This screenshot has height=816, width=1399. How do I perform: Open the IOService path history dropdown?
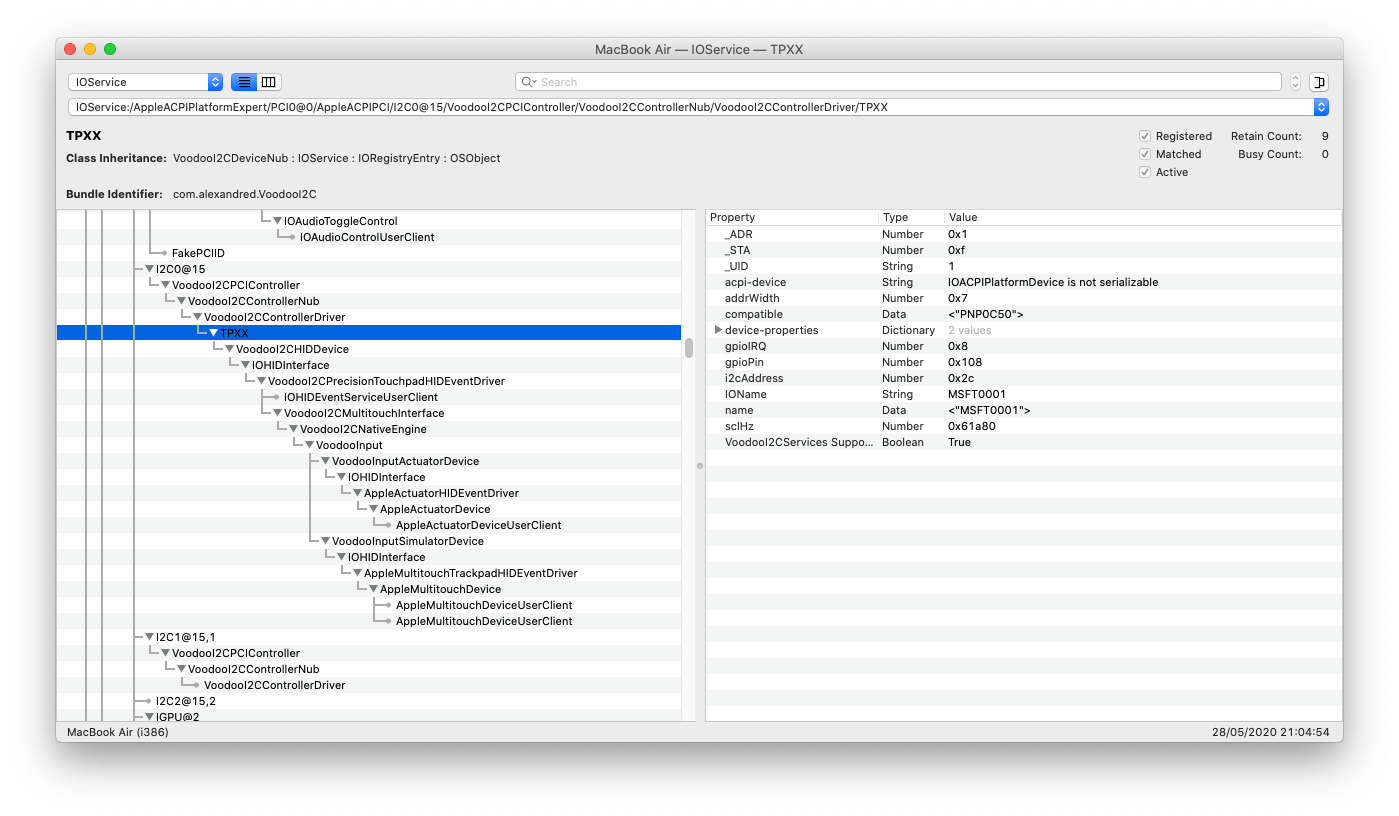(x=1321, y=107)
